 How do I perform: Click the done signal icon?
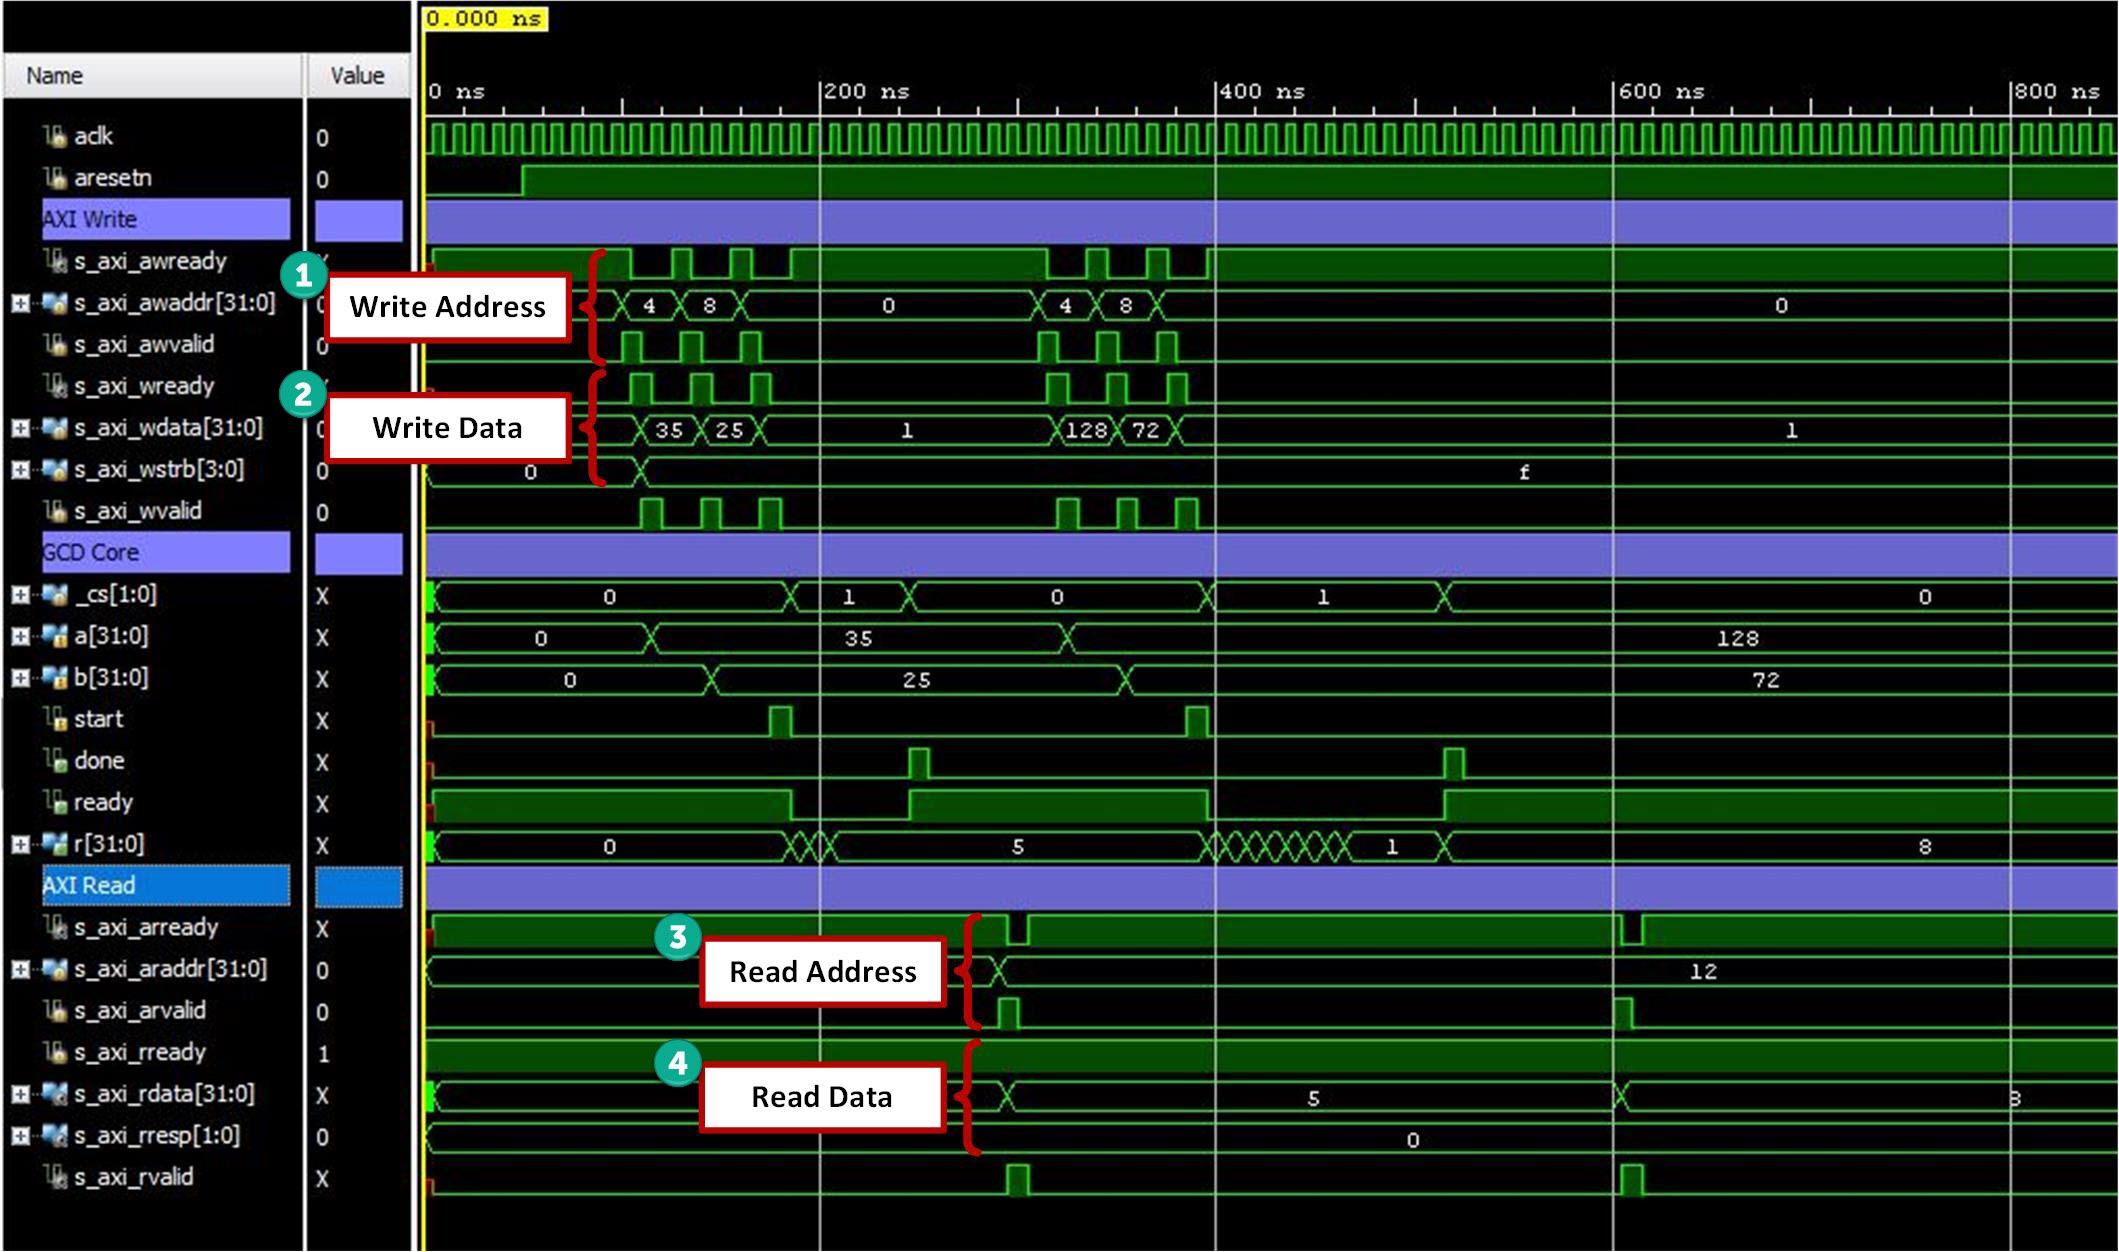click(x=54, y=761)
